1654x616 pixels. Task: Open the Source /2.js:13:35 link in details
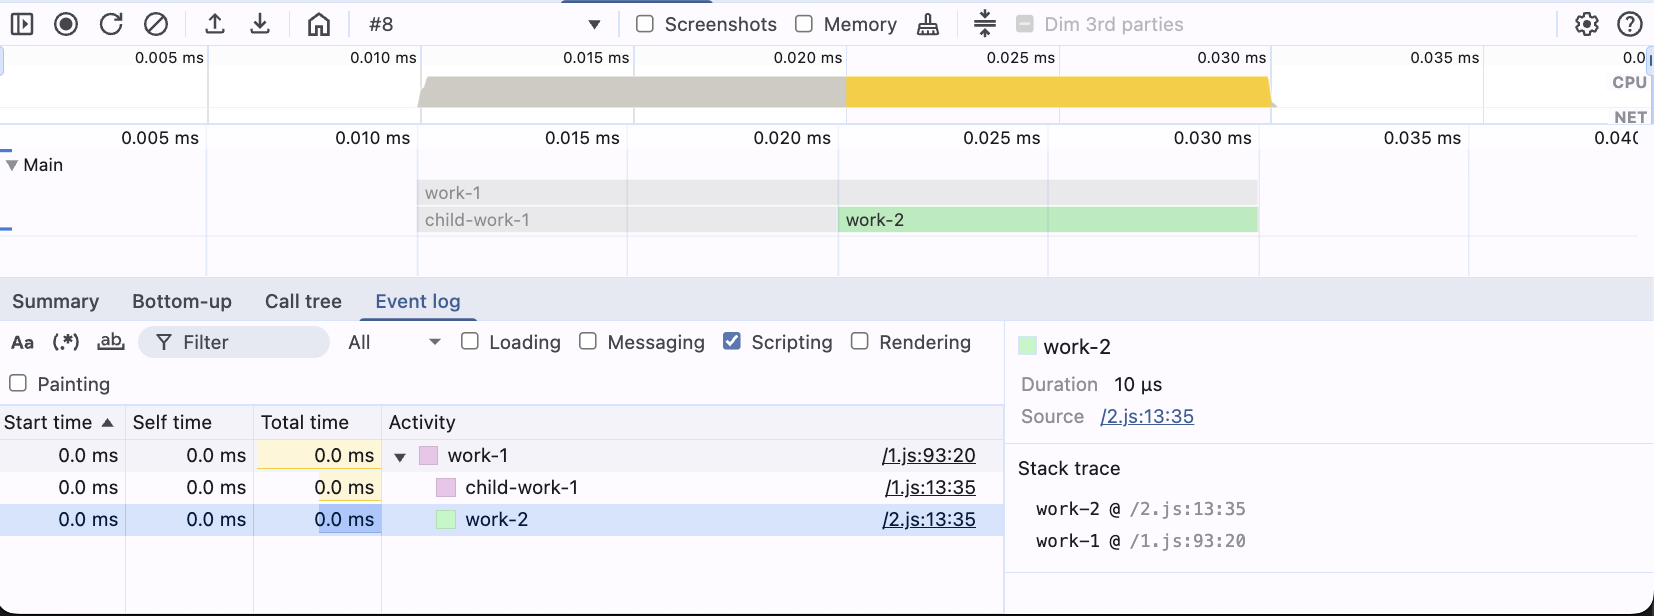[1147, 416]
